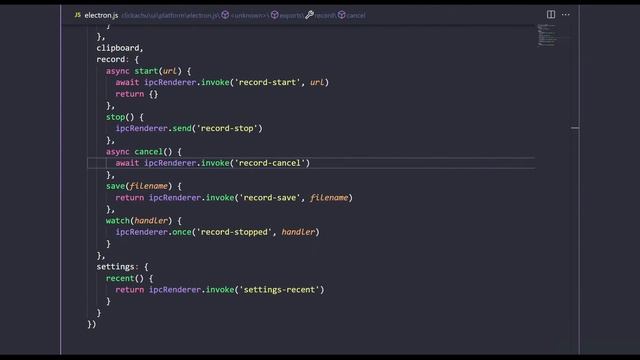Viewport: 640px width, 360px height.
Task: Click the 'record: {' line
Action: pos(118,60)
